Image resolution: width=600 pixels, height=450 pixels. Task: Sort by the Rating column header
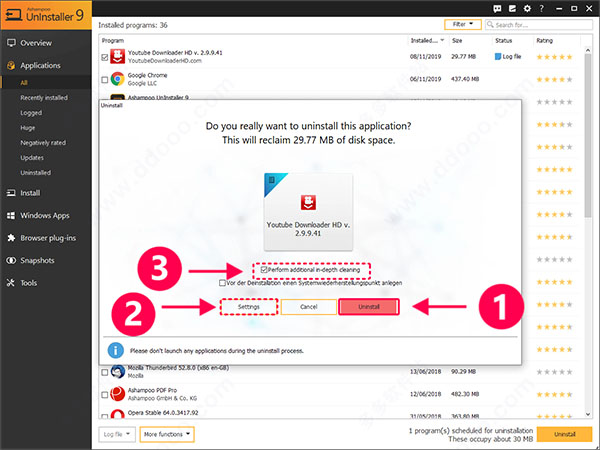click(x=545, y=41)
